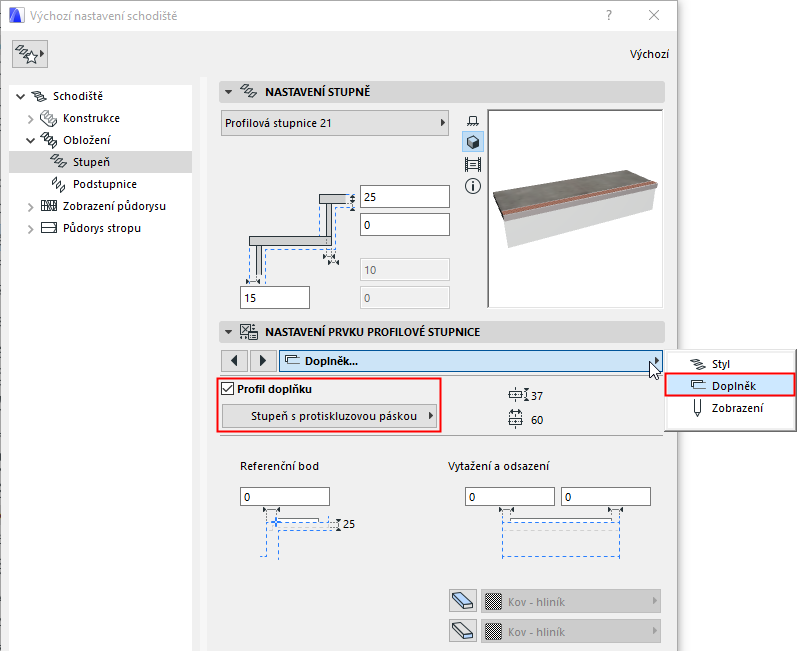The width and height of the screenshot is (798, 651).
Task: Click the profile tread settings panel icon
Action: [249, 332]
